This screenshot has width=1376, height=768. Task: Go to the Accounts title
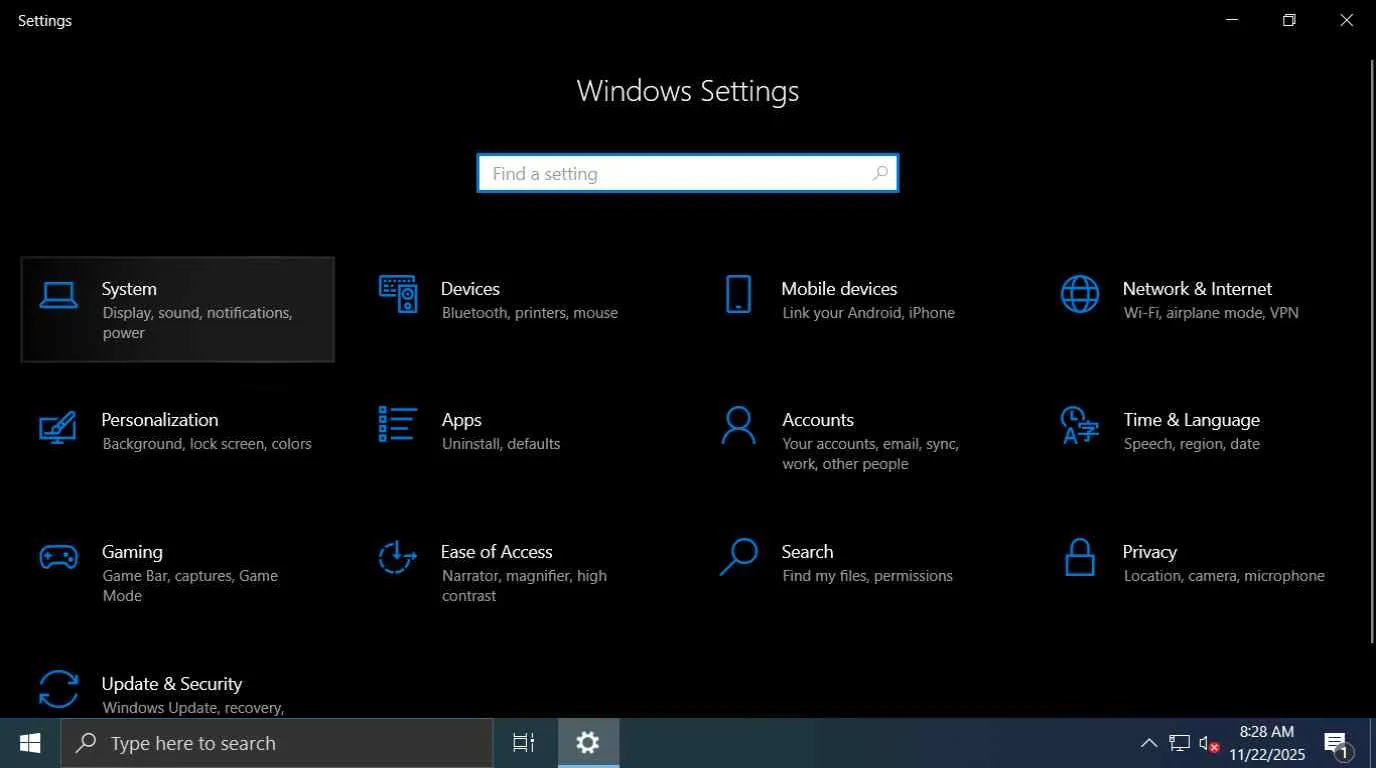818,420
